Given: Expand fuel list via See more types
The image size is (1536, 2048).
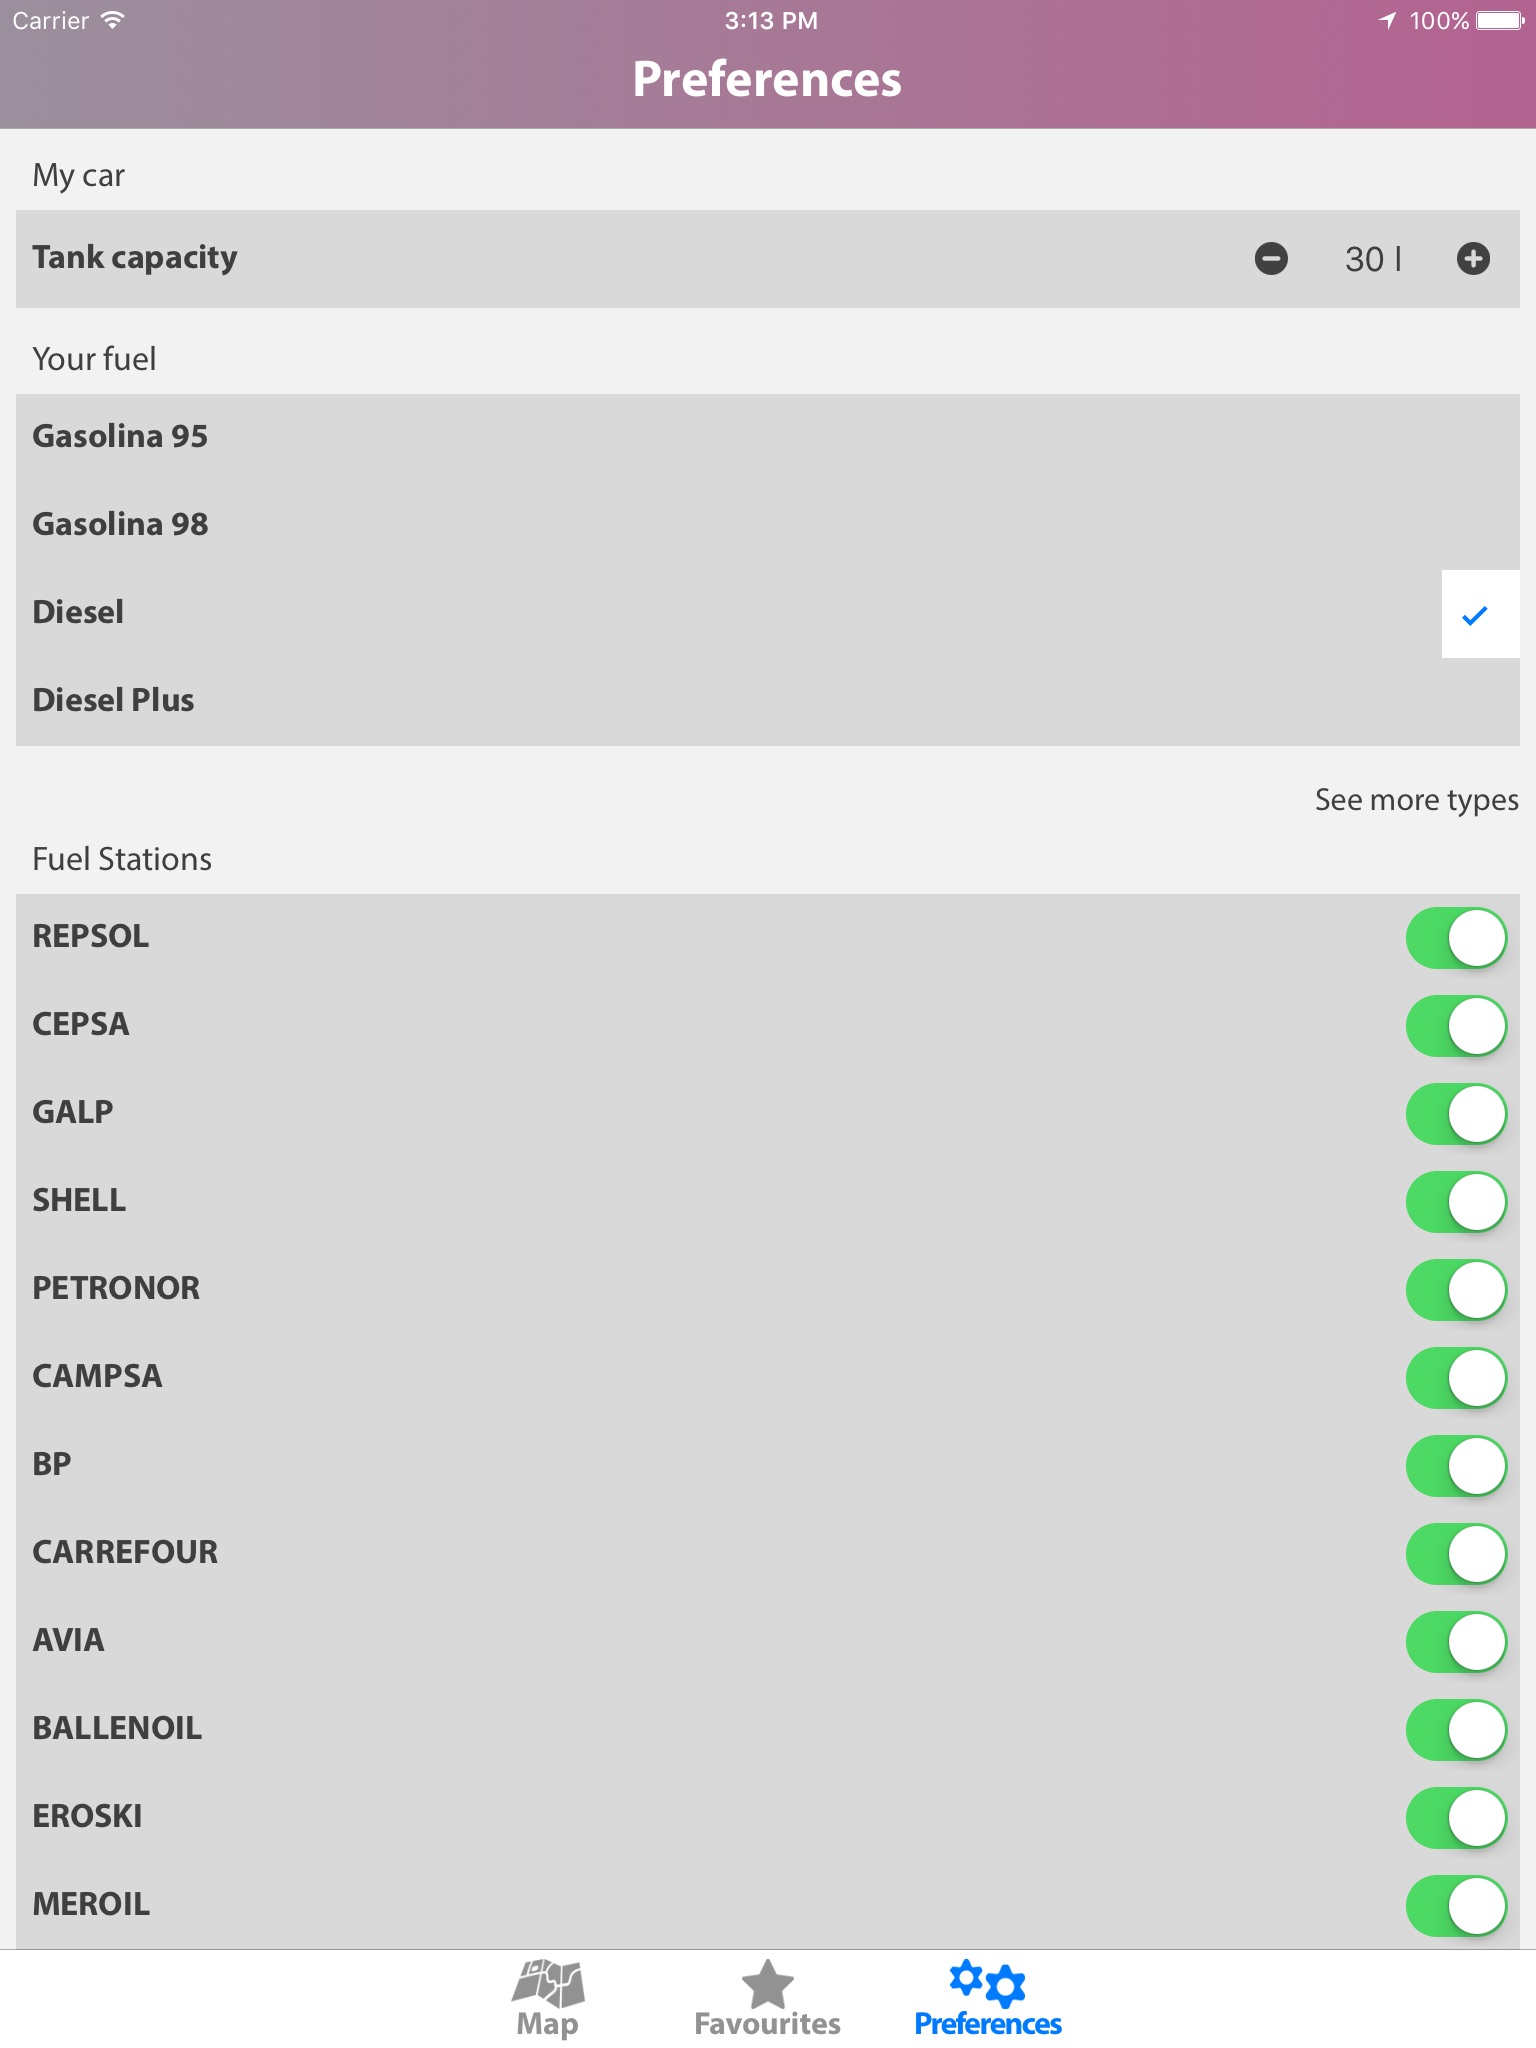Looking at the screenshot, I should (1416, 800).
